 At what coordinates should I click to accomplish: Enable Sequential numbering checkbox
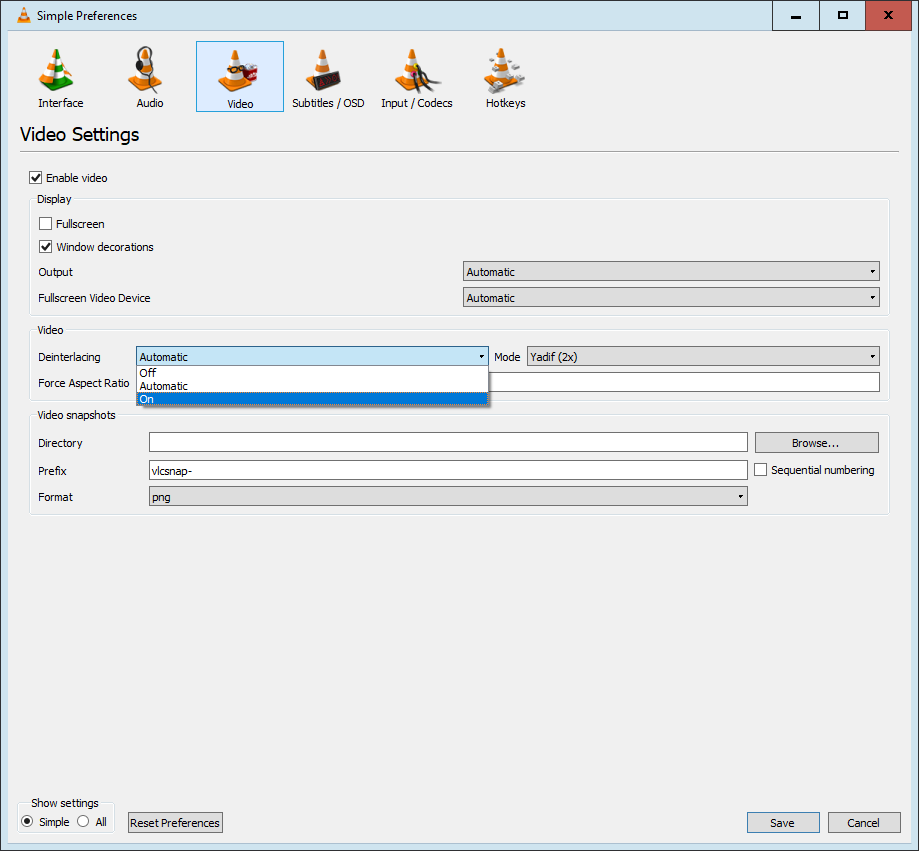coord(760,470)
